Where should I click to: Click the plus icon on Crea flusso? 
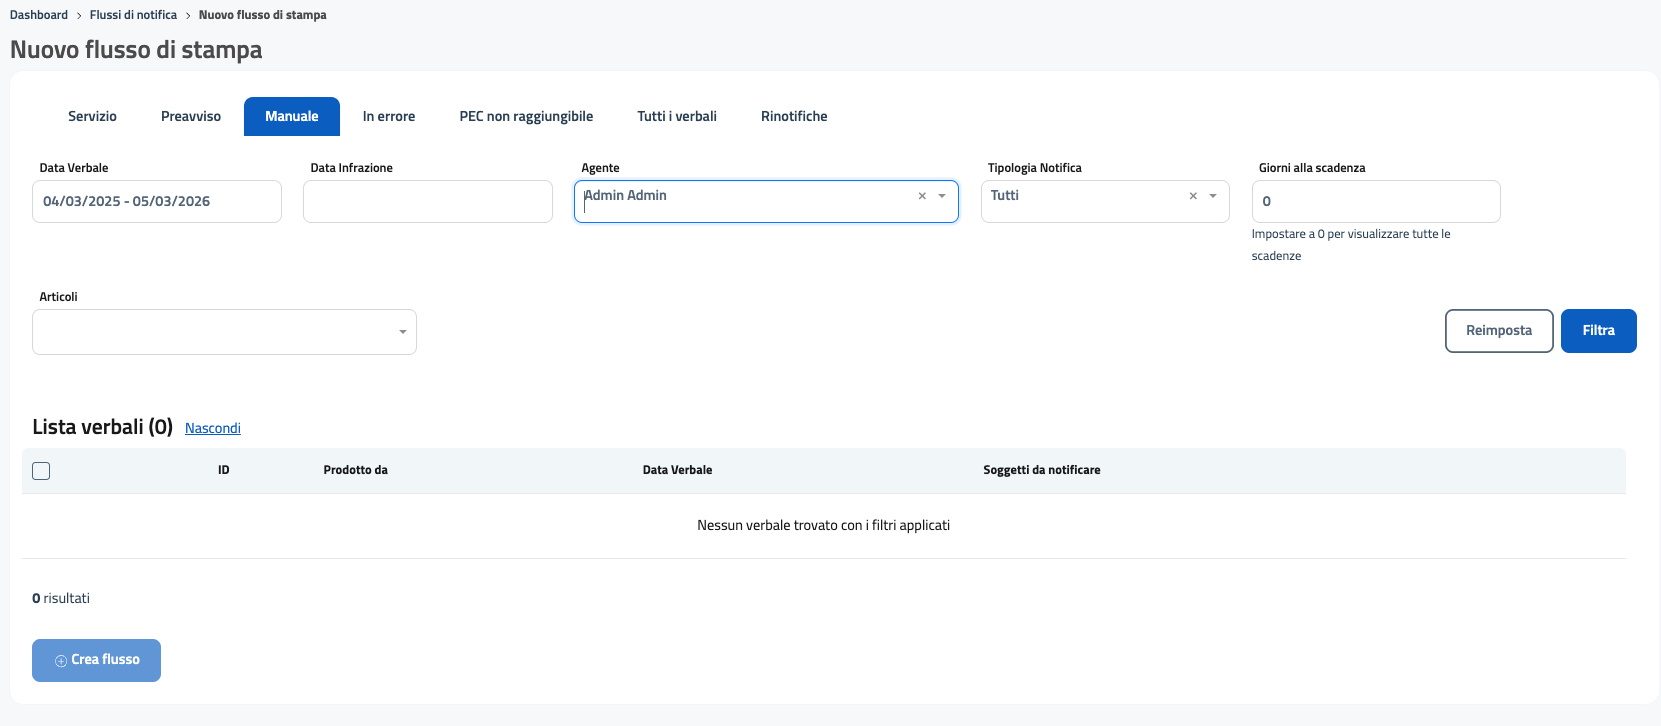pos(61,661)
